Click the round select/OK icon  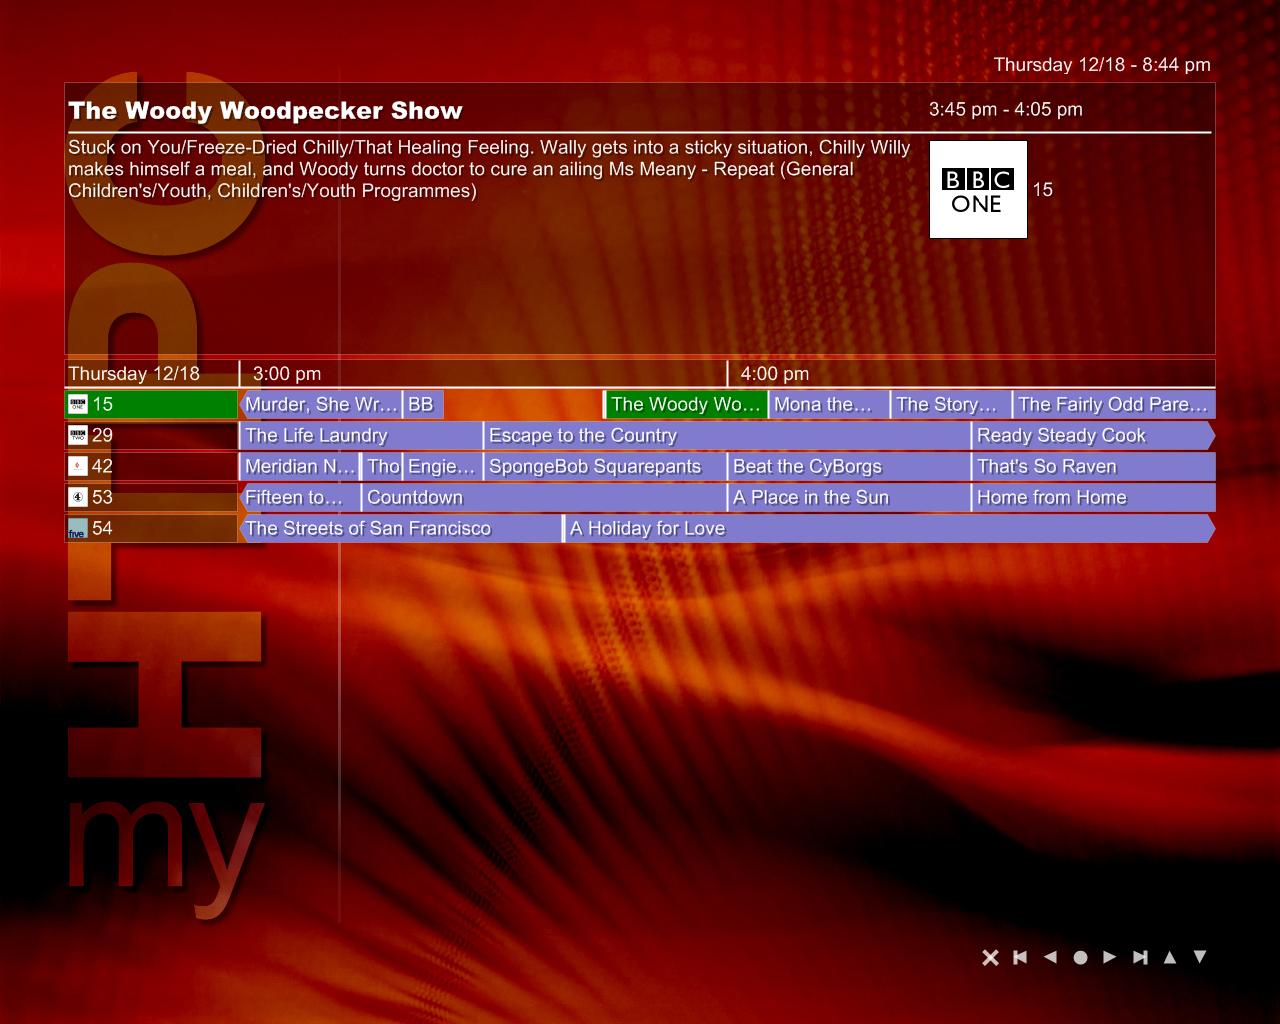click(1080, 958)
